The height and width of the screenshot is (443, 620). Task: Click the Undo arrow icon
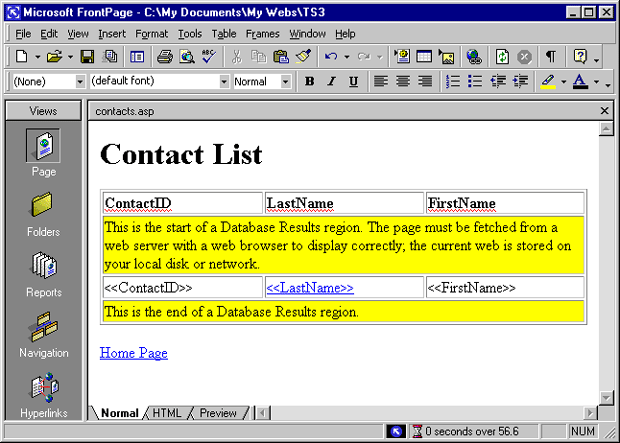331,57
